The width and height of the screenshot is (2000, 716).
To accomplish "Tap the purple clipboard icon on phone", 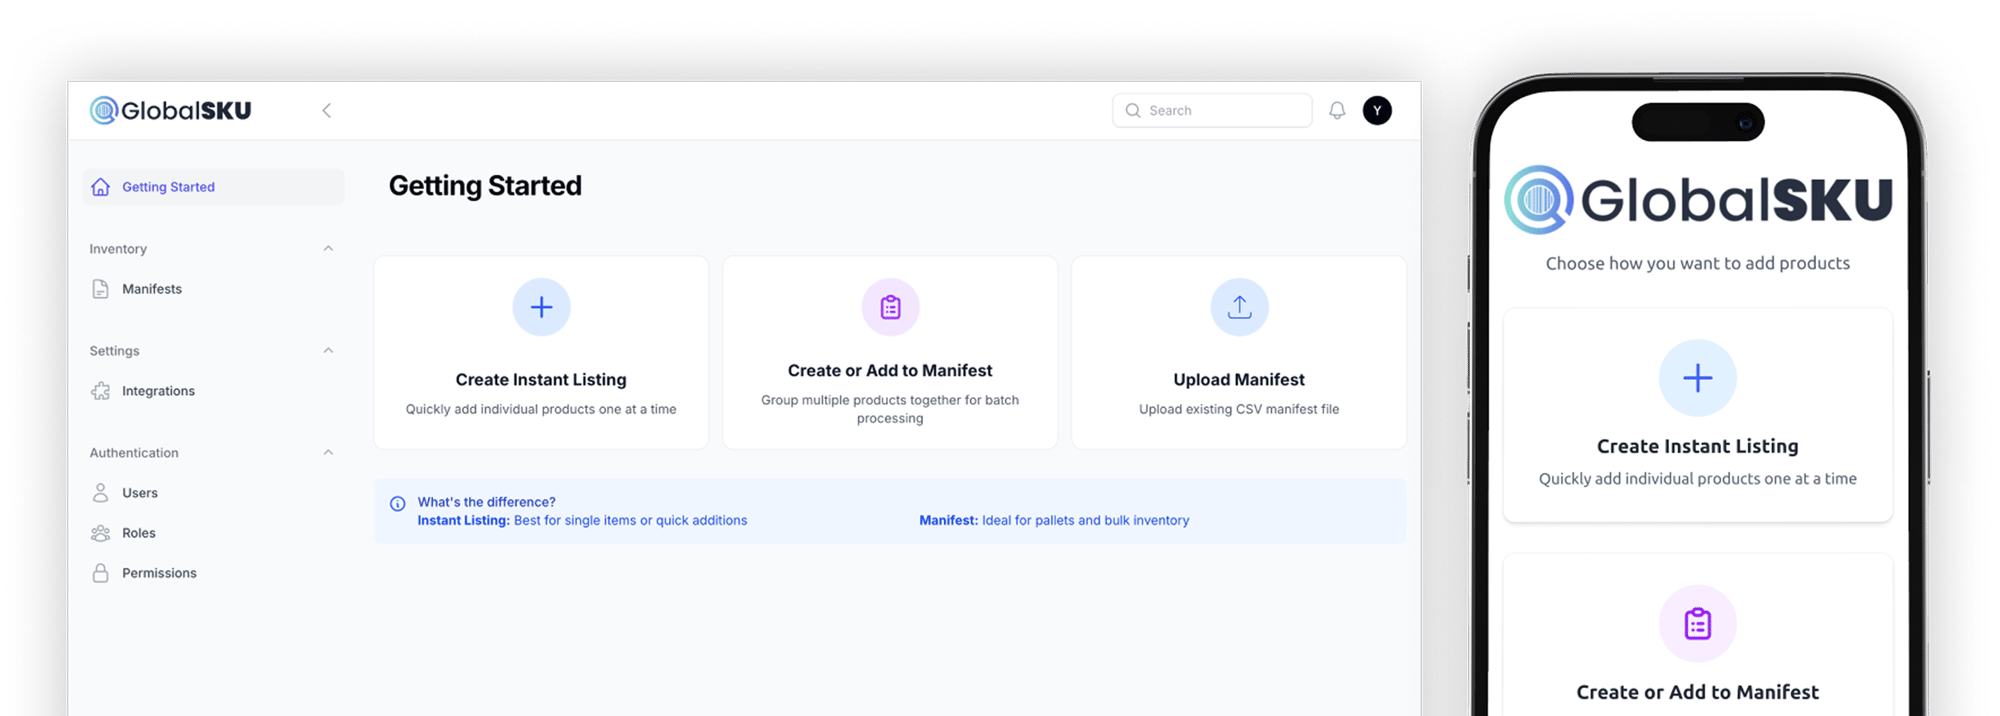I will click(1697, 624).
